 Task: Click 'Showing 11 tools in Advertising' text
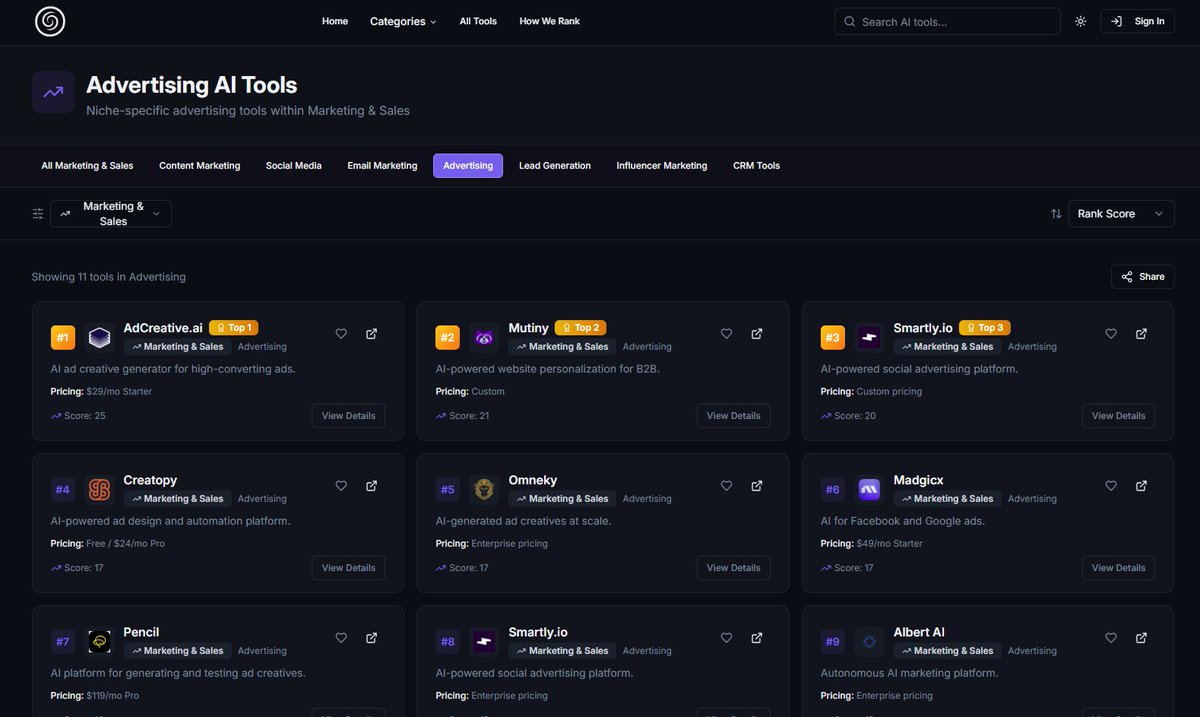(109, 277)
